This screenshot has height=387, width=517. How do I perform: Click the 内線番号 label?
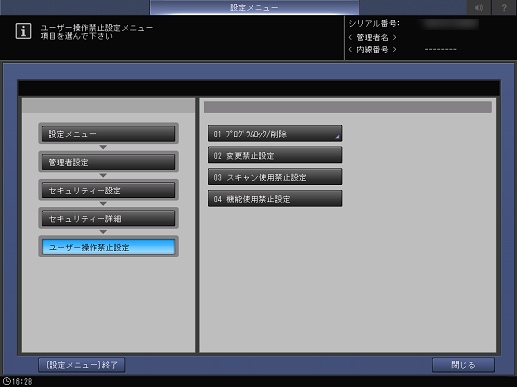pyautogui.click(x=372, y=50)
